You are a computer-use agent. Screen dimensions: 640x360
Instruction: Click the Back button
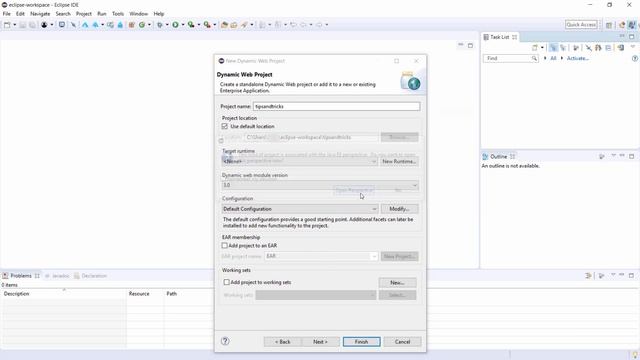(x=282, y=342)
